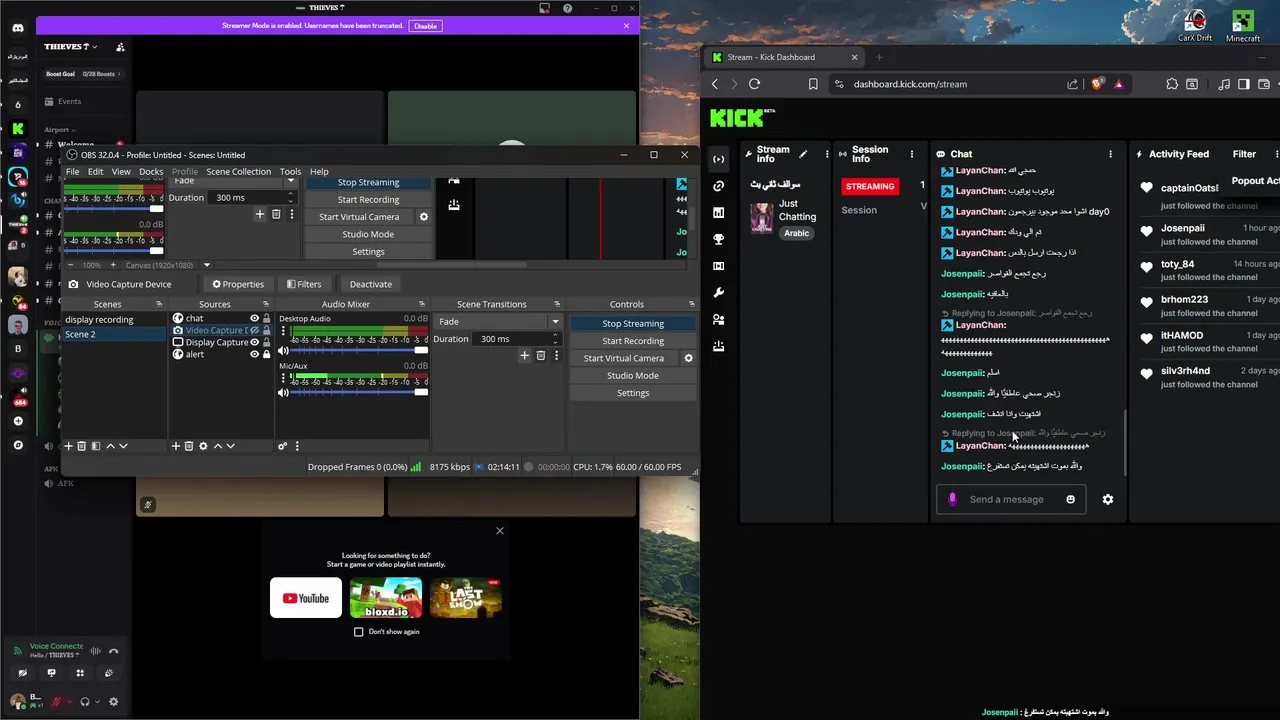Click Deactivate for Video Capture Device
1280x720 pixels.
pyautogui.click(x=371, y=284)
